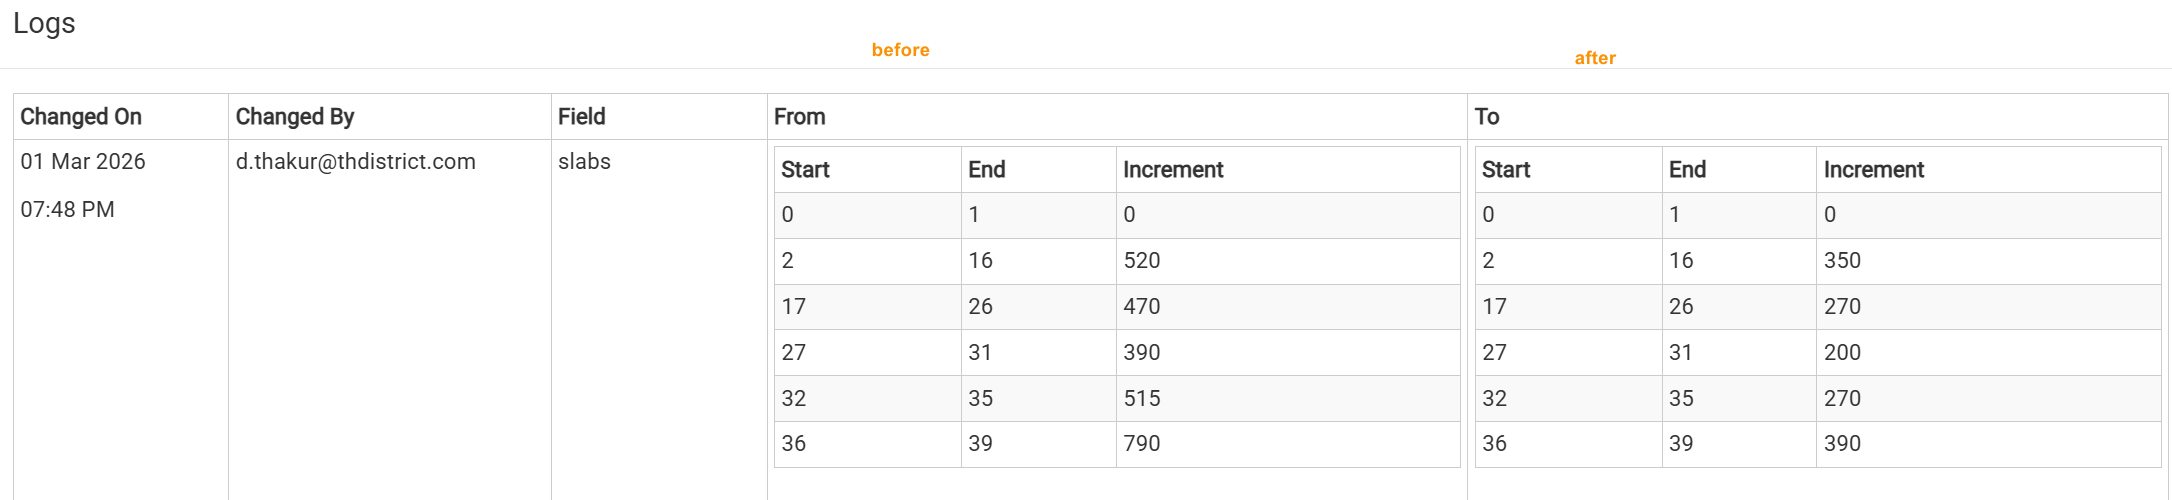Click End header in the To table

[1687, 170]
